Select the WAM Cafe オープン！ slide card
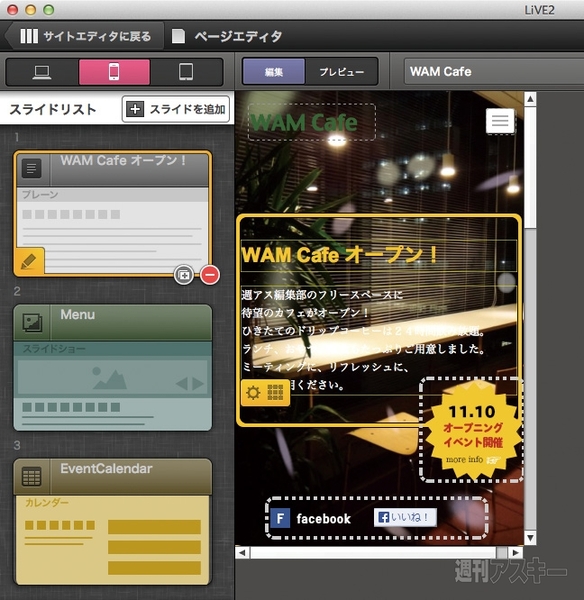This screenshot has height=600, width=584. point(112,213)
